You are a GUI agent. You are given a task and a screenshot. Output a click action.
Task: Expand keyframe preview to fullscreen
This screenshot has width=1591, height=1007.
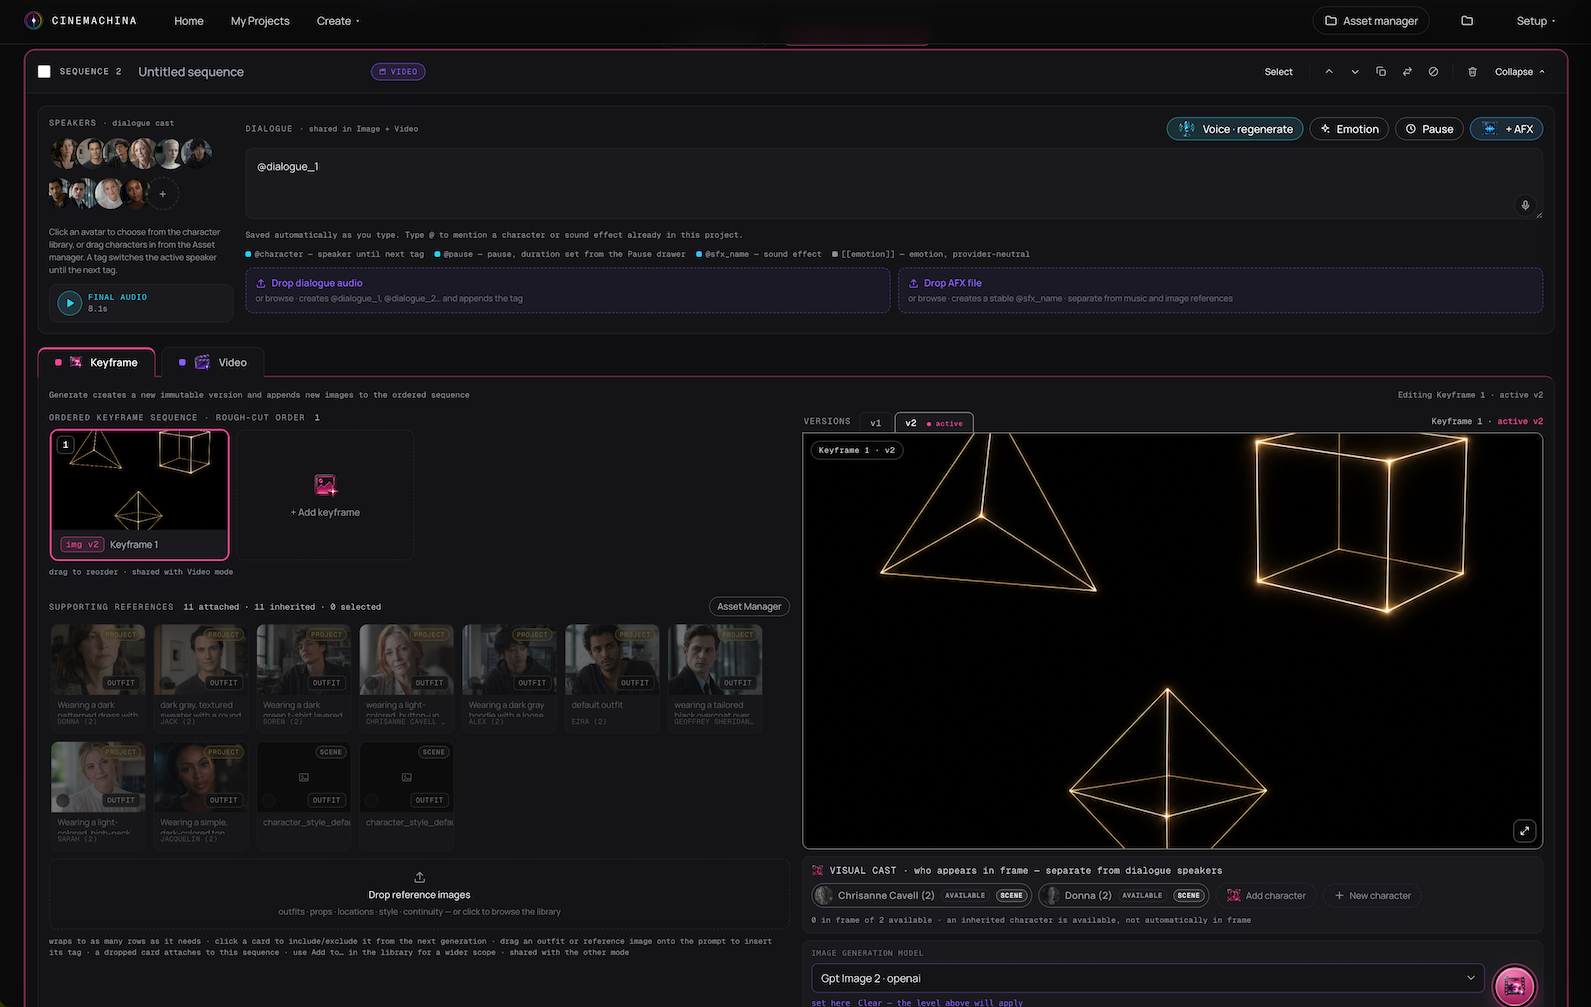tap(1524, 831)
